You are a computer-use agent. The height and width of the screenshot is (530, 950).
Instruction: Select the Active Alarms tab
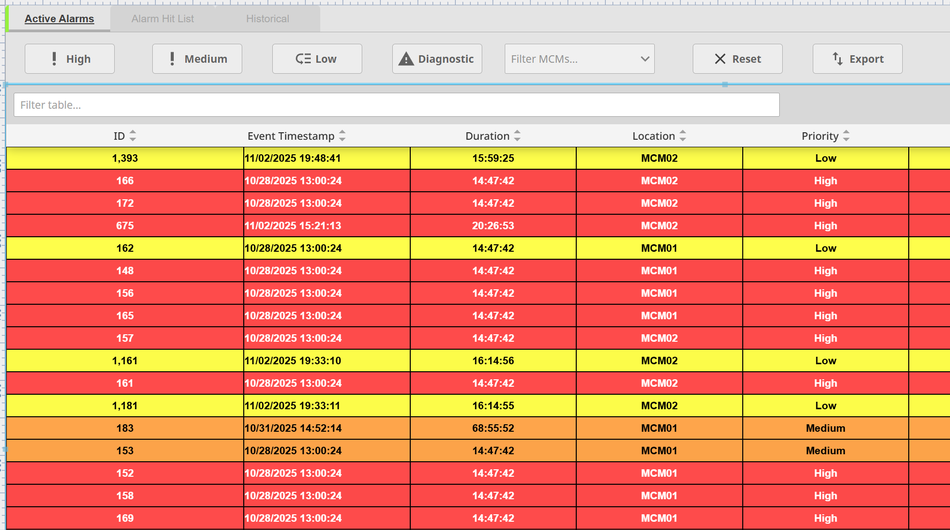pyautogui.click(x=59, y=19)
